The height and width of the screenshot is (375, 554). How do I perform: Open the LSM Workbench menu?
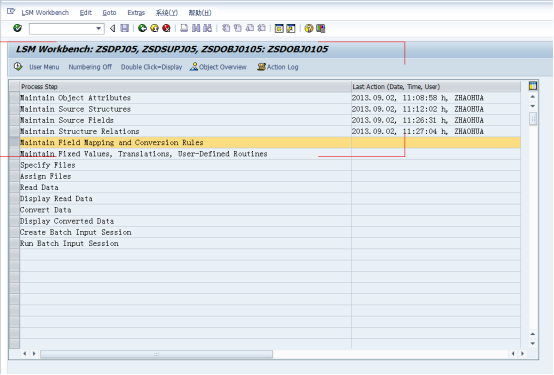(x=45, y=13)
